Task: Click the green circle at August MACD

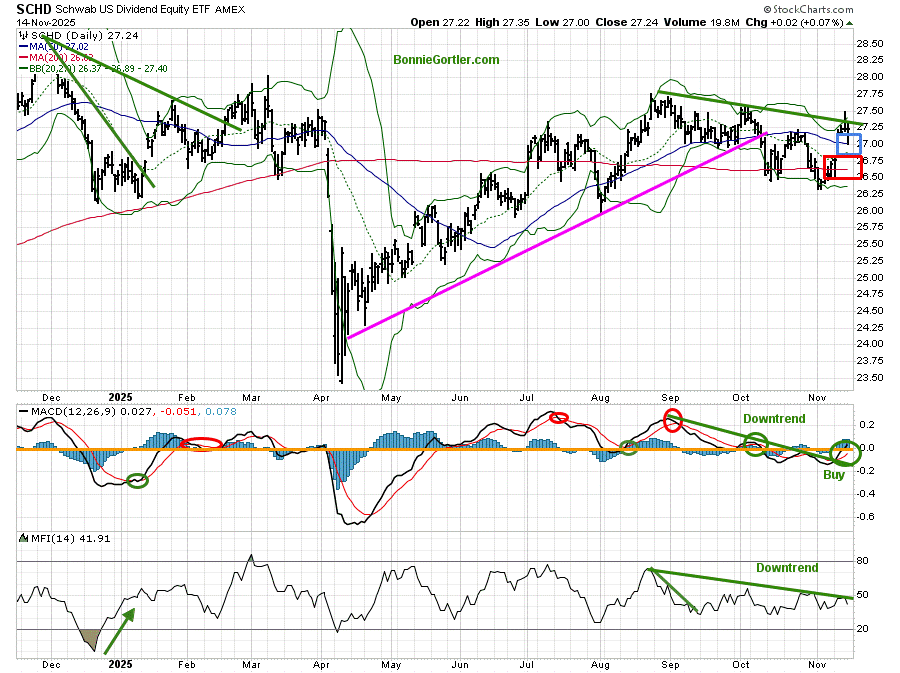Action: (628, 448)
